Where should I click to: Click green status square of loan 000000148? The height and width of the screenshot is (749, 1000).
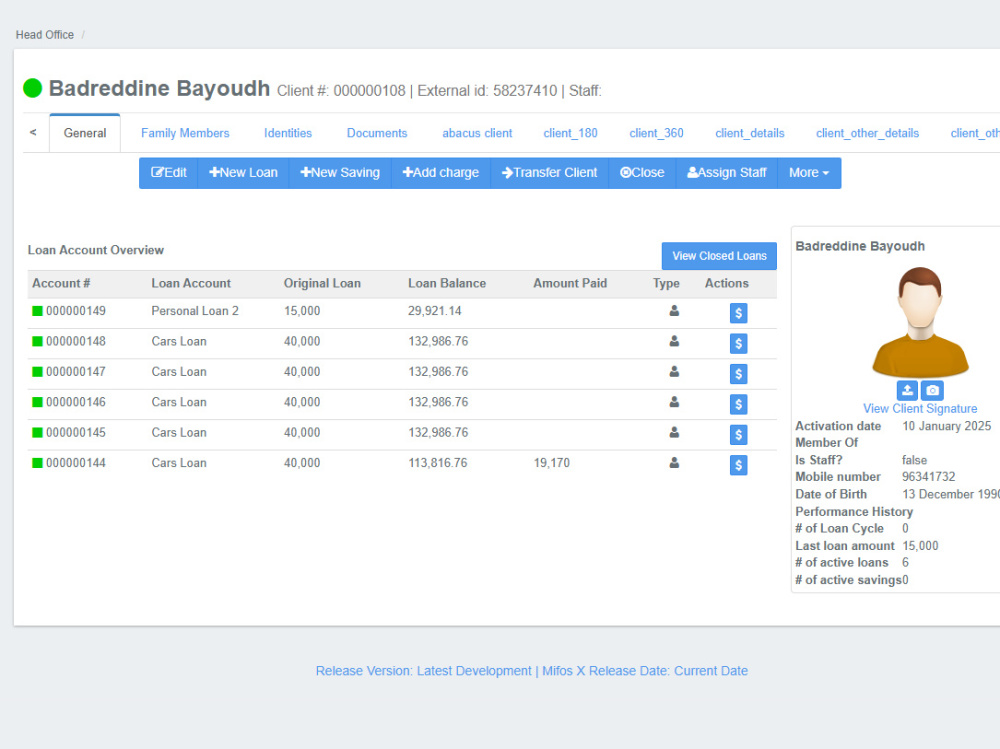[38, 341]
